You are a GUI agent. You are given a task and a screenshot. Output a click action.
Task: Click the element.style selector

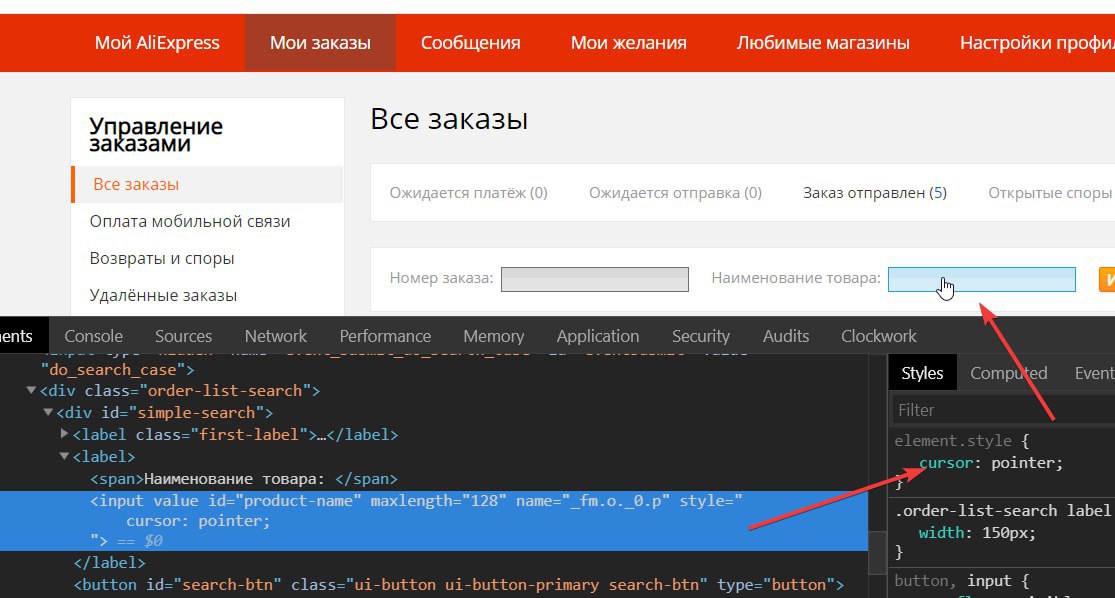point(953,441)
